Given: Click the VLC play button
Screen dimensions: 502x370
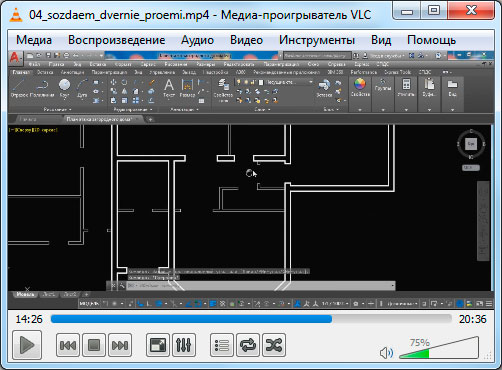Looking at the screenshot, I should [x=27, y=345].
